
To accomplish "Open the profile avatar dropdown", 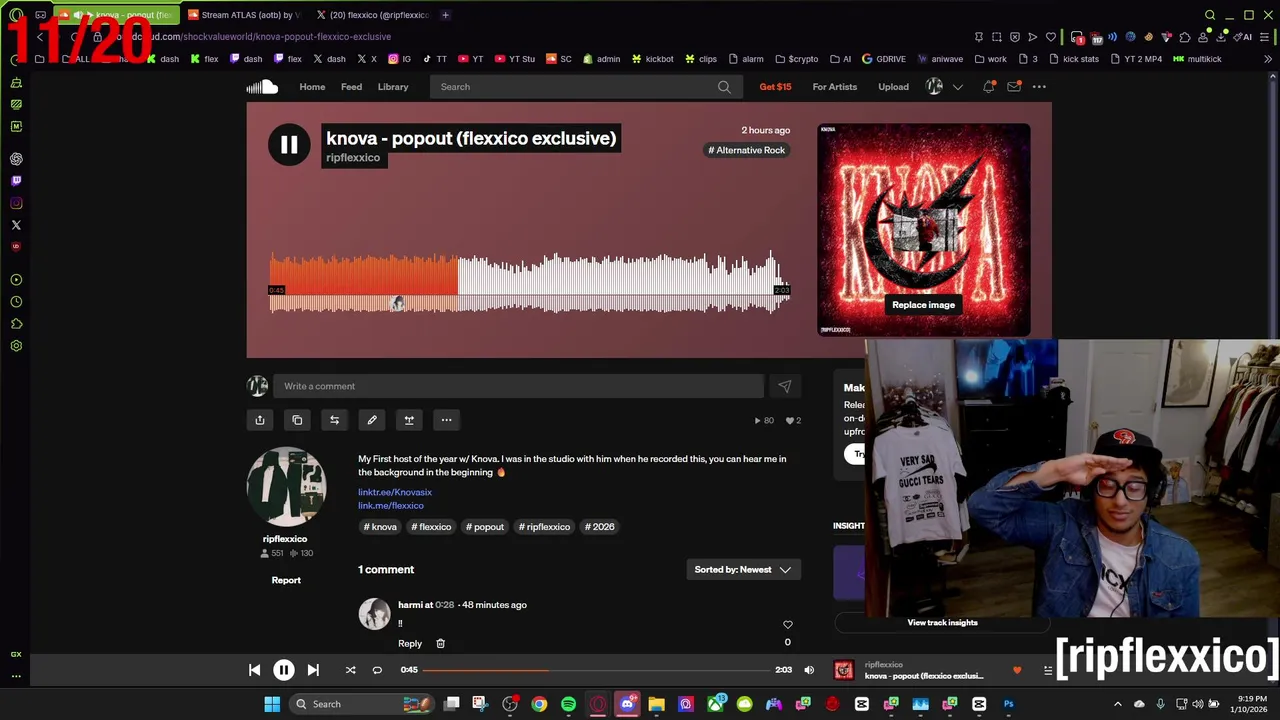I will click(x=945, y=87).
